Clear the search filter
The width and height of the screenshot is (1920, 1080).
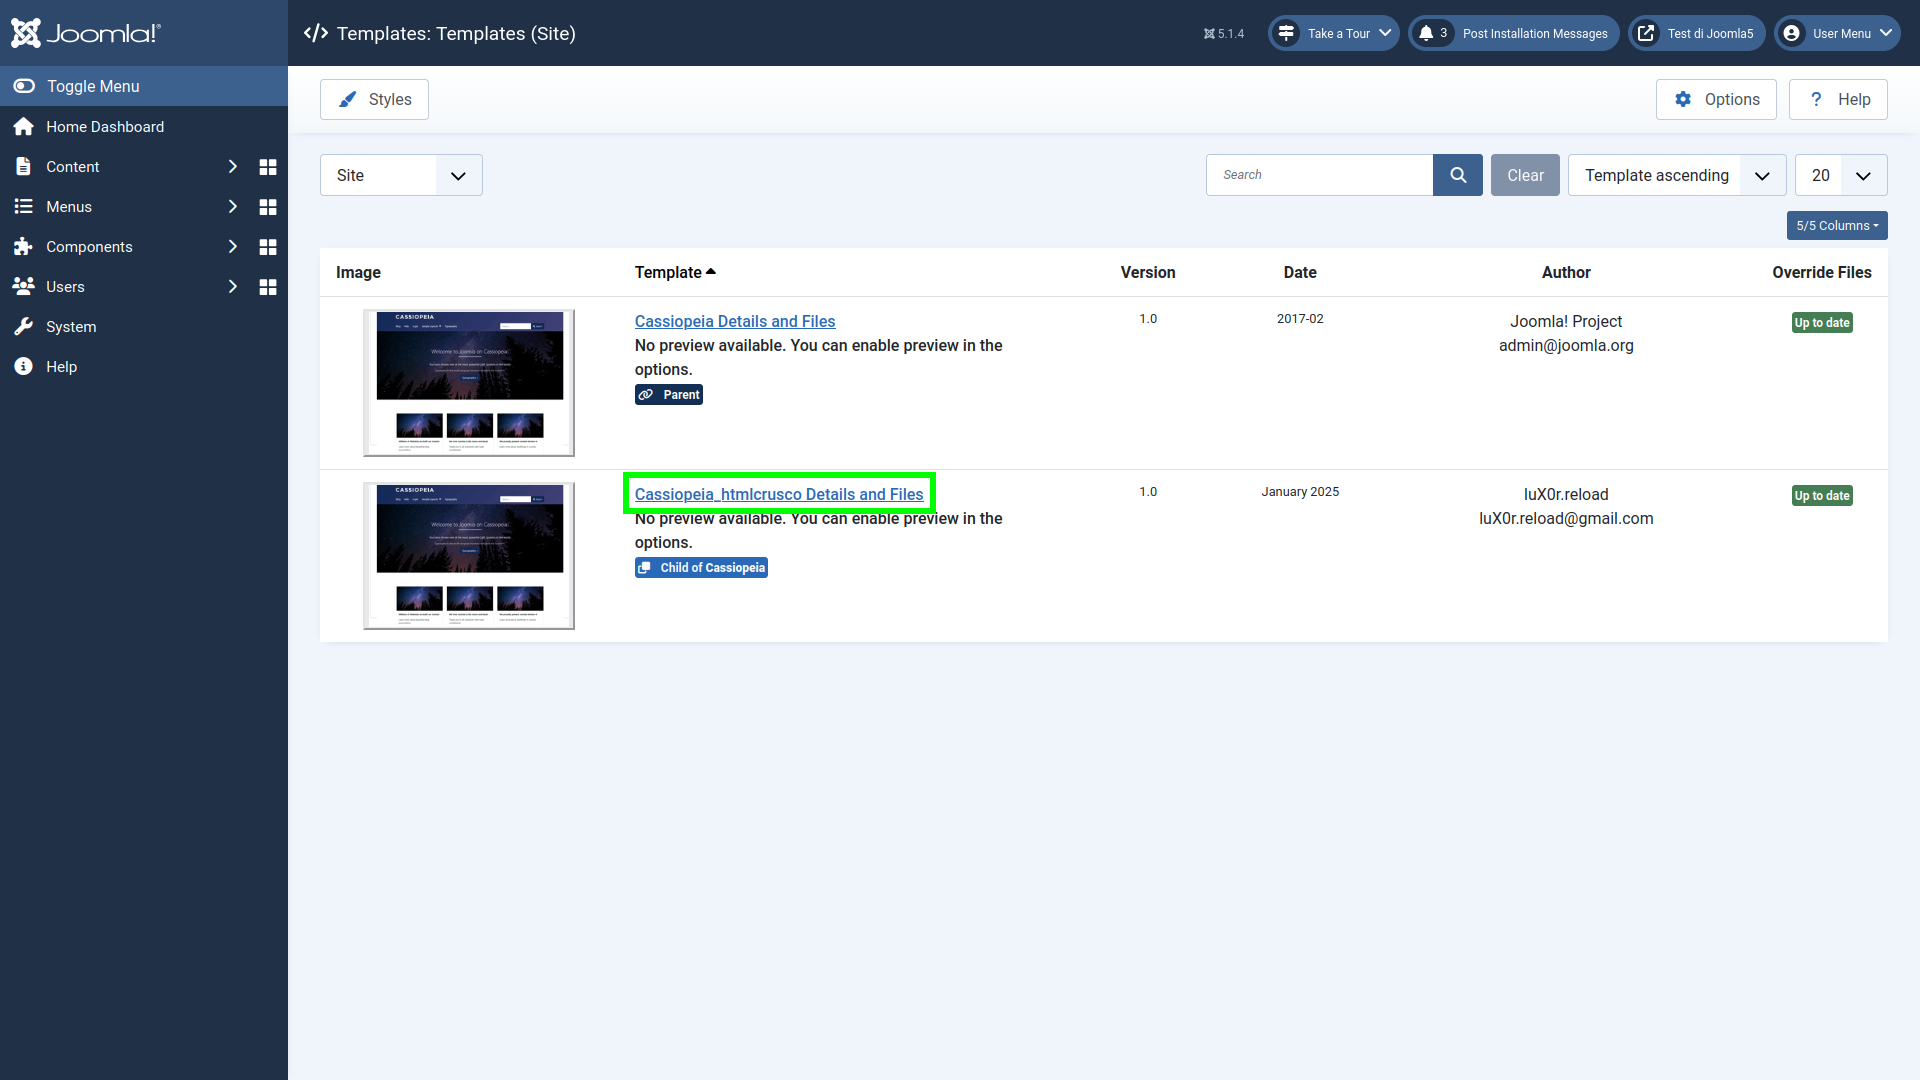point(1525,175)
